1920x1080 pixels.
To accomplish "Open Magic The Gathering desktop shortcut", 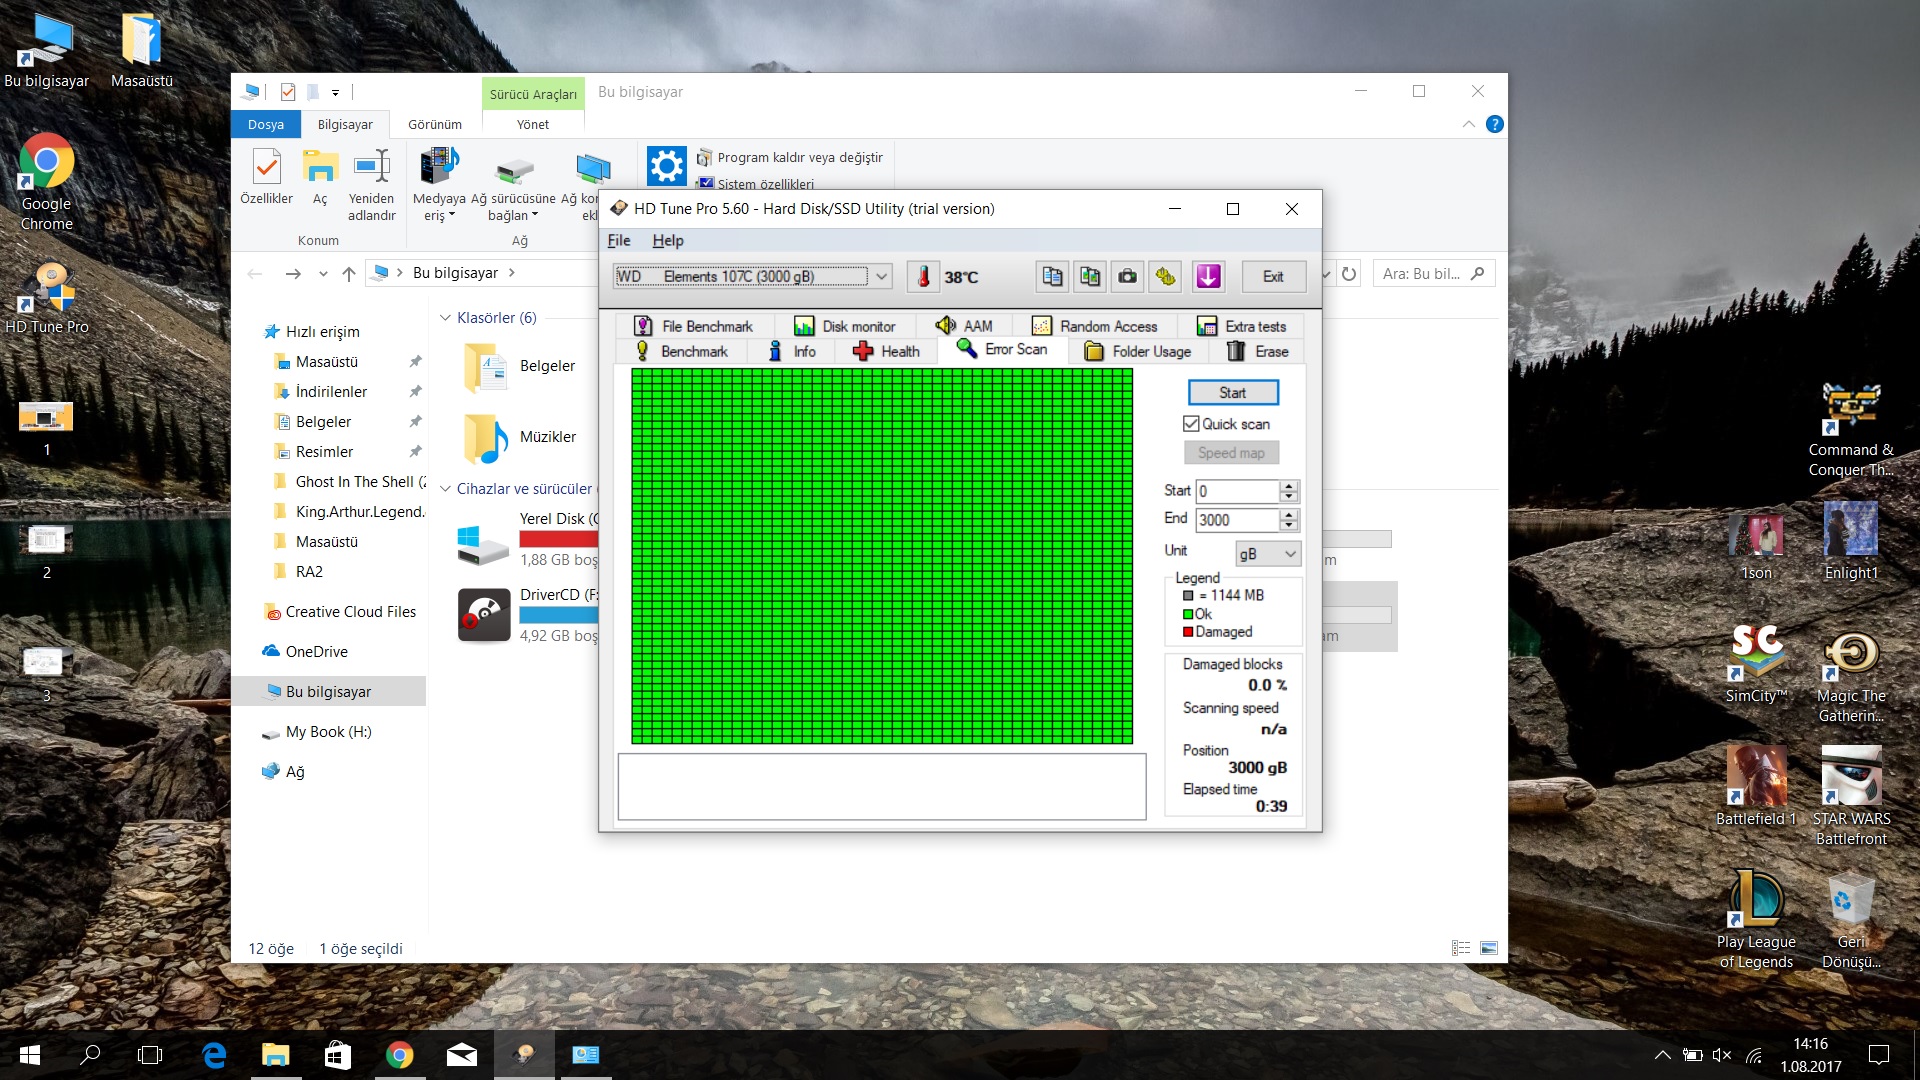I will pos(1851,675).
